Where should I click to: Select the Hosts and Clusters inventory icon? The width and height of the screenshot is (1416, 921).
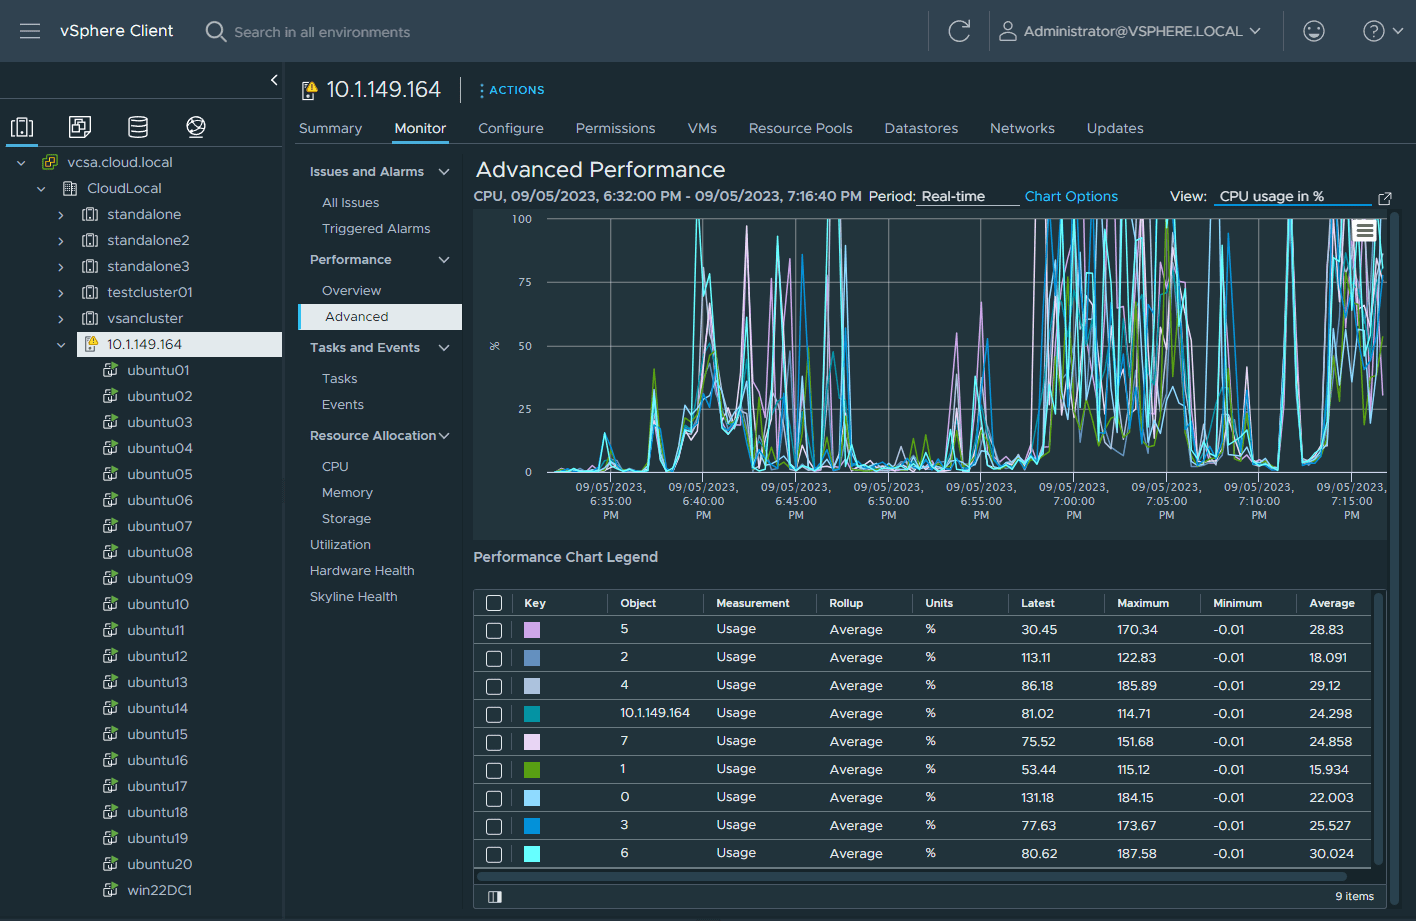[22, 127]
